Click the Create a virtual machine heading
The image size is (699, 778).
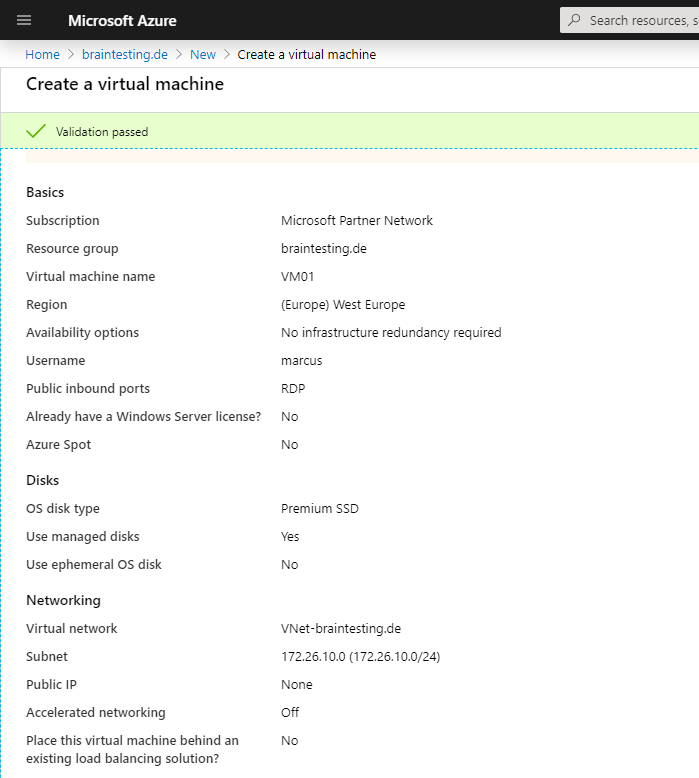(x=125, y=84)
